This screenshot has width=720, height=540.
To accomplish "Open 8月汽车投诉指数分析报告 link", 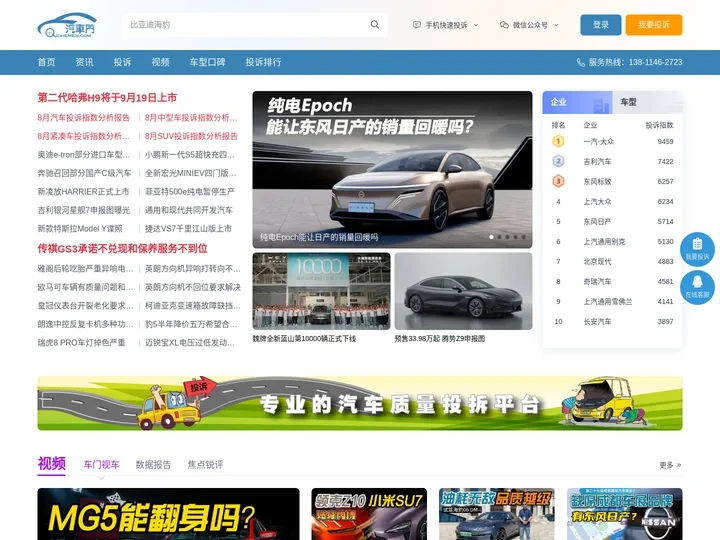I will click(x=84, y=118).
